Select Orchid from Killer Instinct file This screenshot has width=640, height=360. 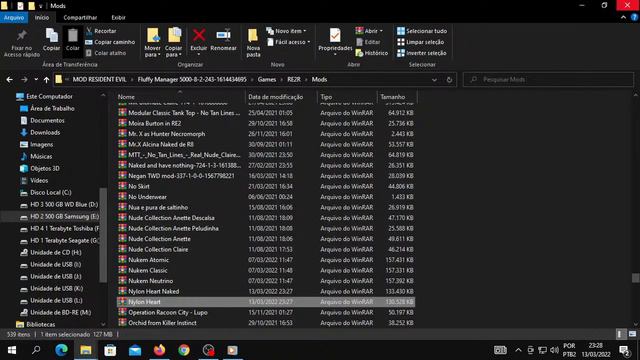click(x=162, y=323)
